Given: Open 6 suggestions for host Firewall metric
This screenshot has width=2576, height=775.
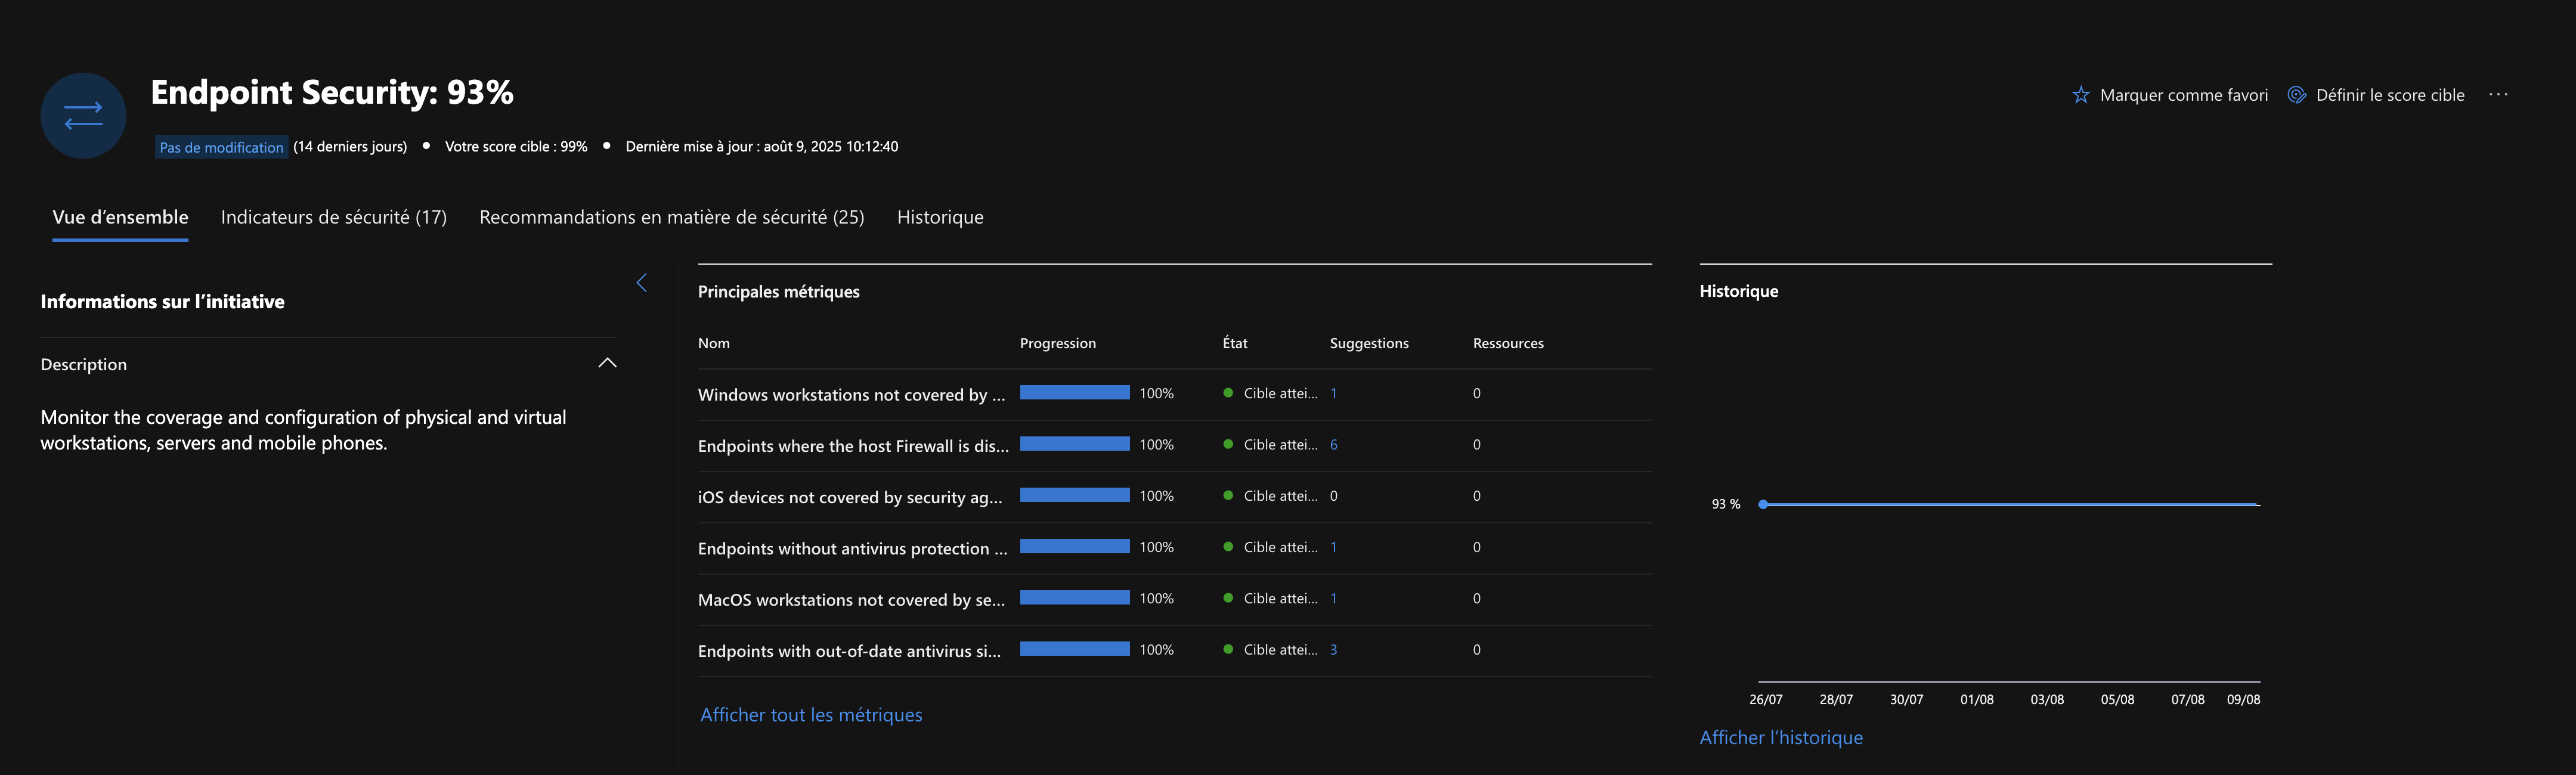Looking at the screenshot, I should point(1333,445).
